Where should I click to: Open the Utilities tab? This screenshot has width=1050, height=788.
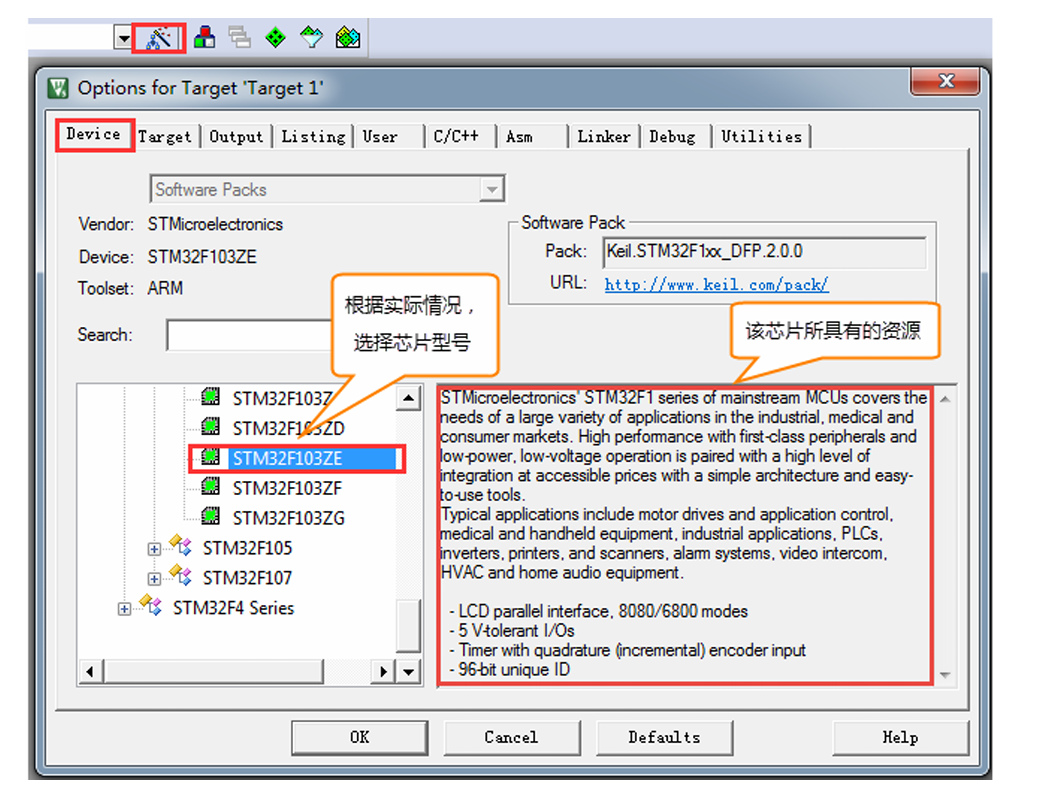pos(762,137)
